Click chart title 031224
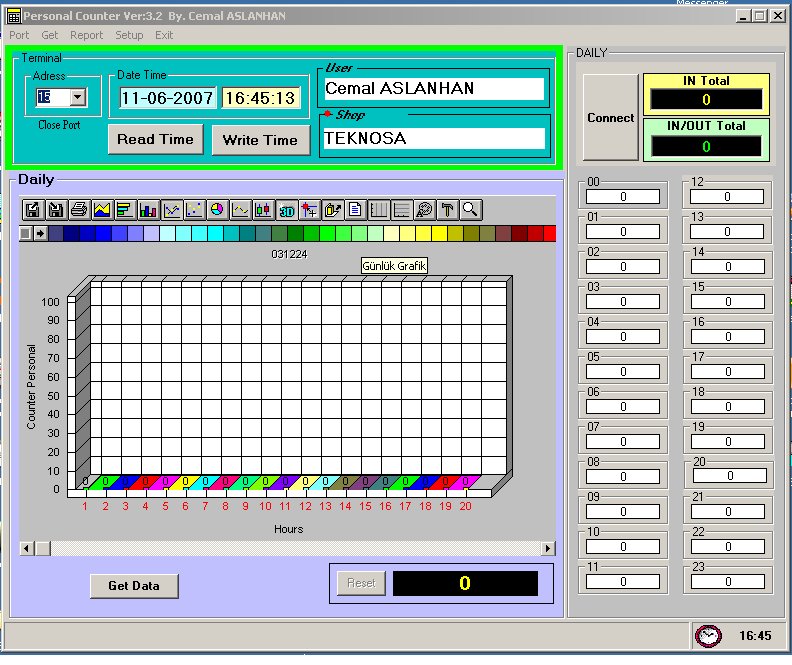The image size is (792, 665). [x=289, y=254]
